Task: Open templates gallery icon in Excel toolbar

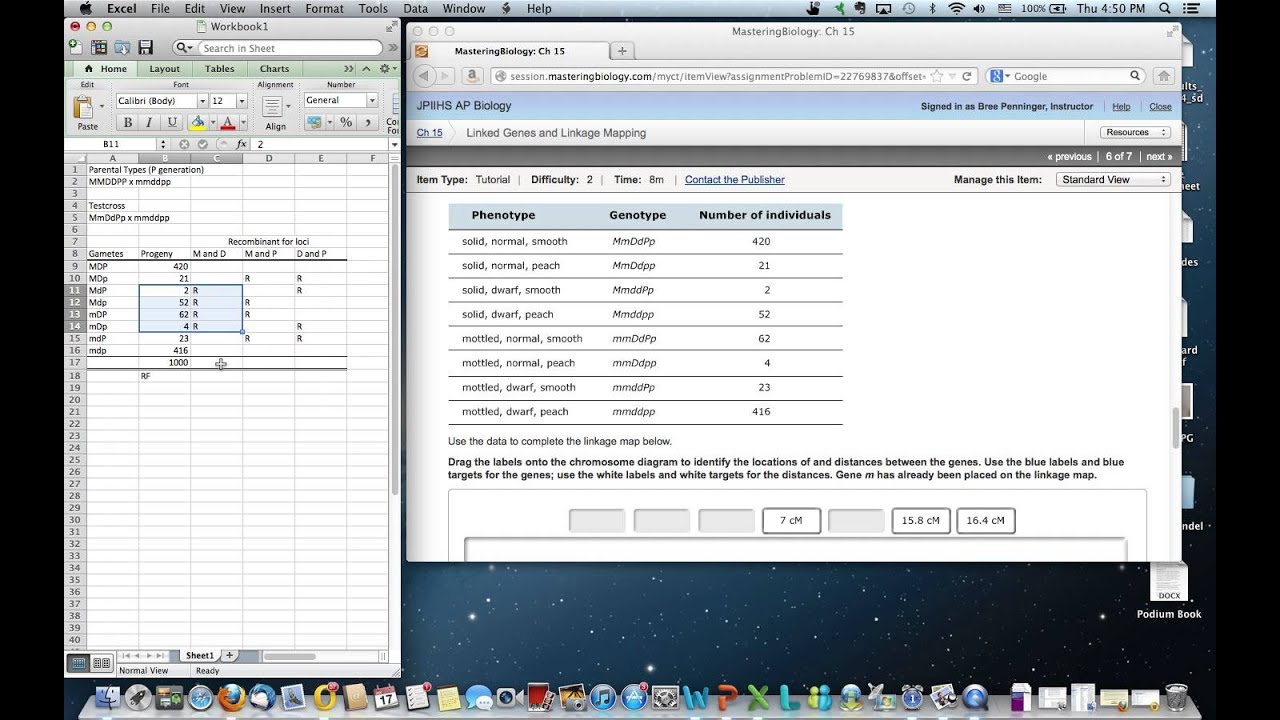Action: pos(100,48)
